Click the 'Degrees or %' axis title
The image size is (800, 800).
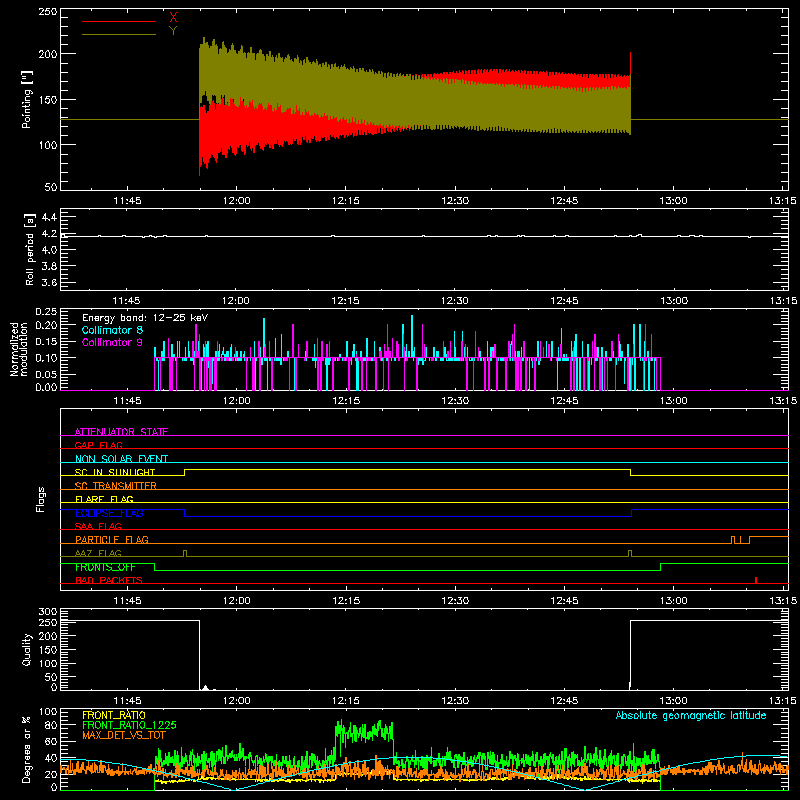point(27,749)
